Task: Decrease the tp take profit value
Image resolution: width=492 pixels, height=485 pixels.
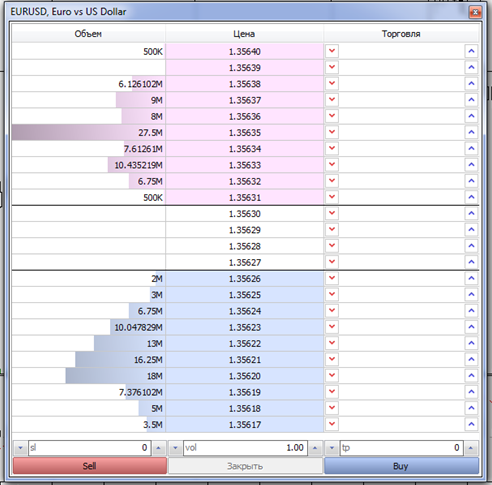Action: (332, 448)
